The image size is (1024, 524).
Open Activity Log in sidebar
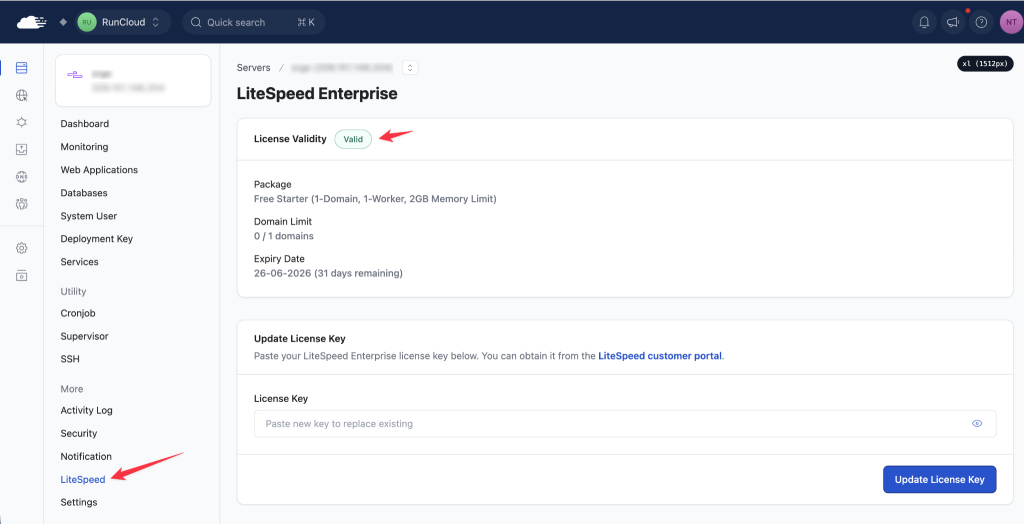tap(86, 410)
